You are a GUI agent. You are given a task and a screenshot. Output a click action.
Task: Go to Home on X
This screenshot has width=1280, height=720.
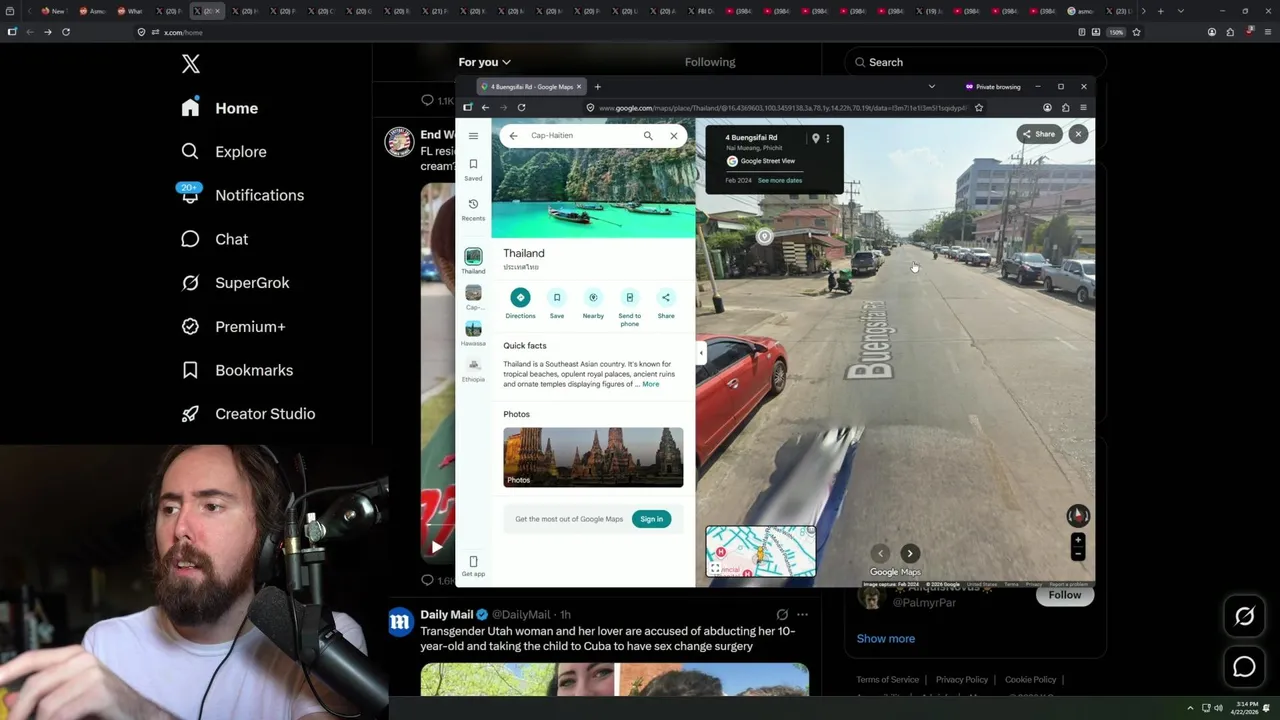point(220,108)
